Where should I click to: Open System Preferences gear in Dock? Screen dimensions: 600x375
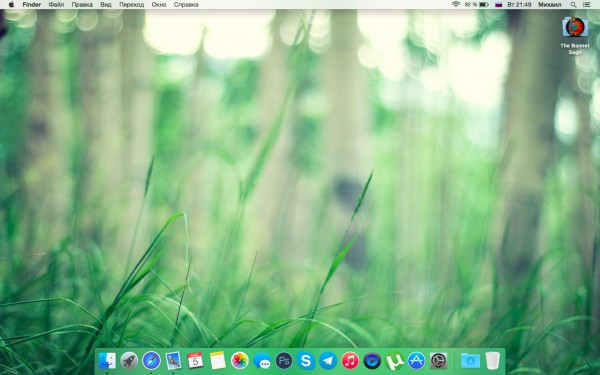click(439, 361)
